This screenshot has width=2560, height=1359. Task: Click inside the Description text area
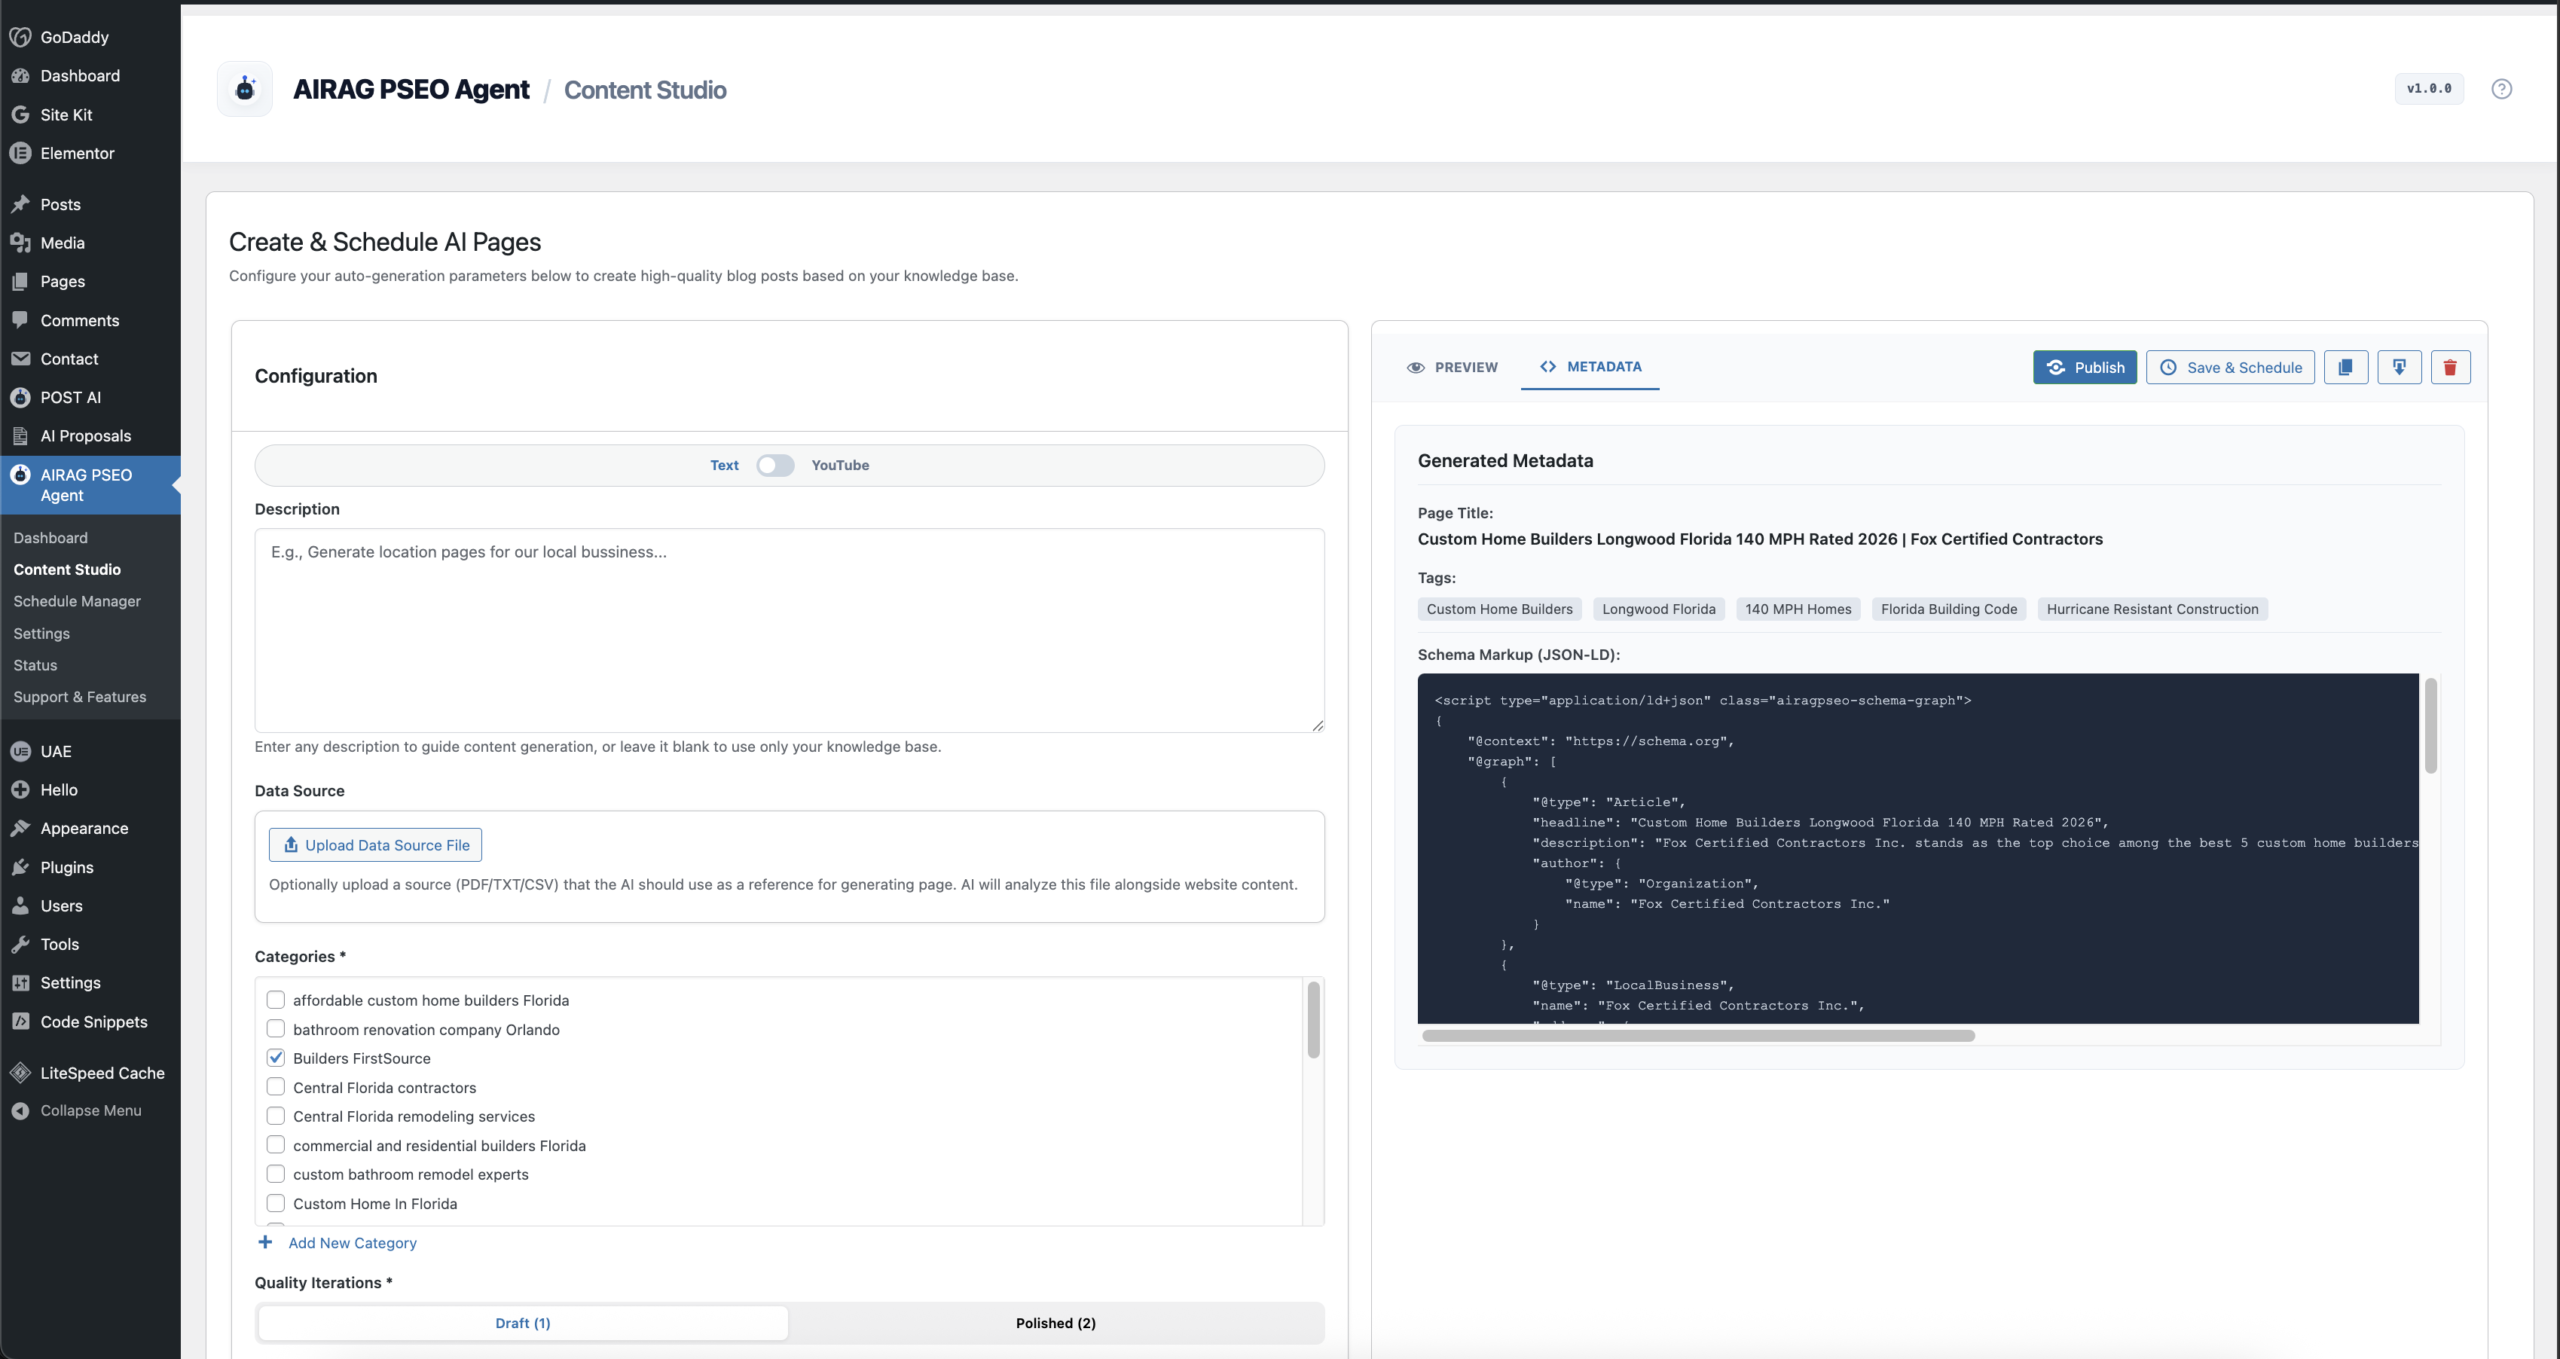tap(790, 630)
